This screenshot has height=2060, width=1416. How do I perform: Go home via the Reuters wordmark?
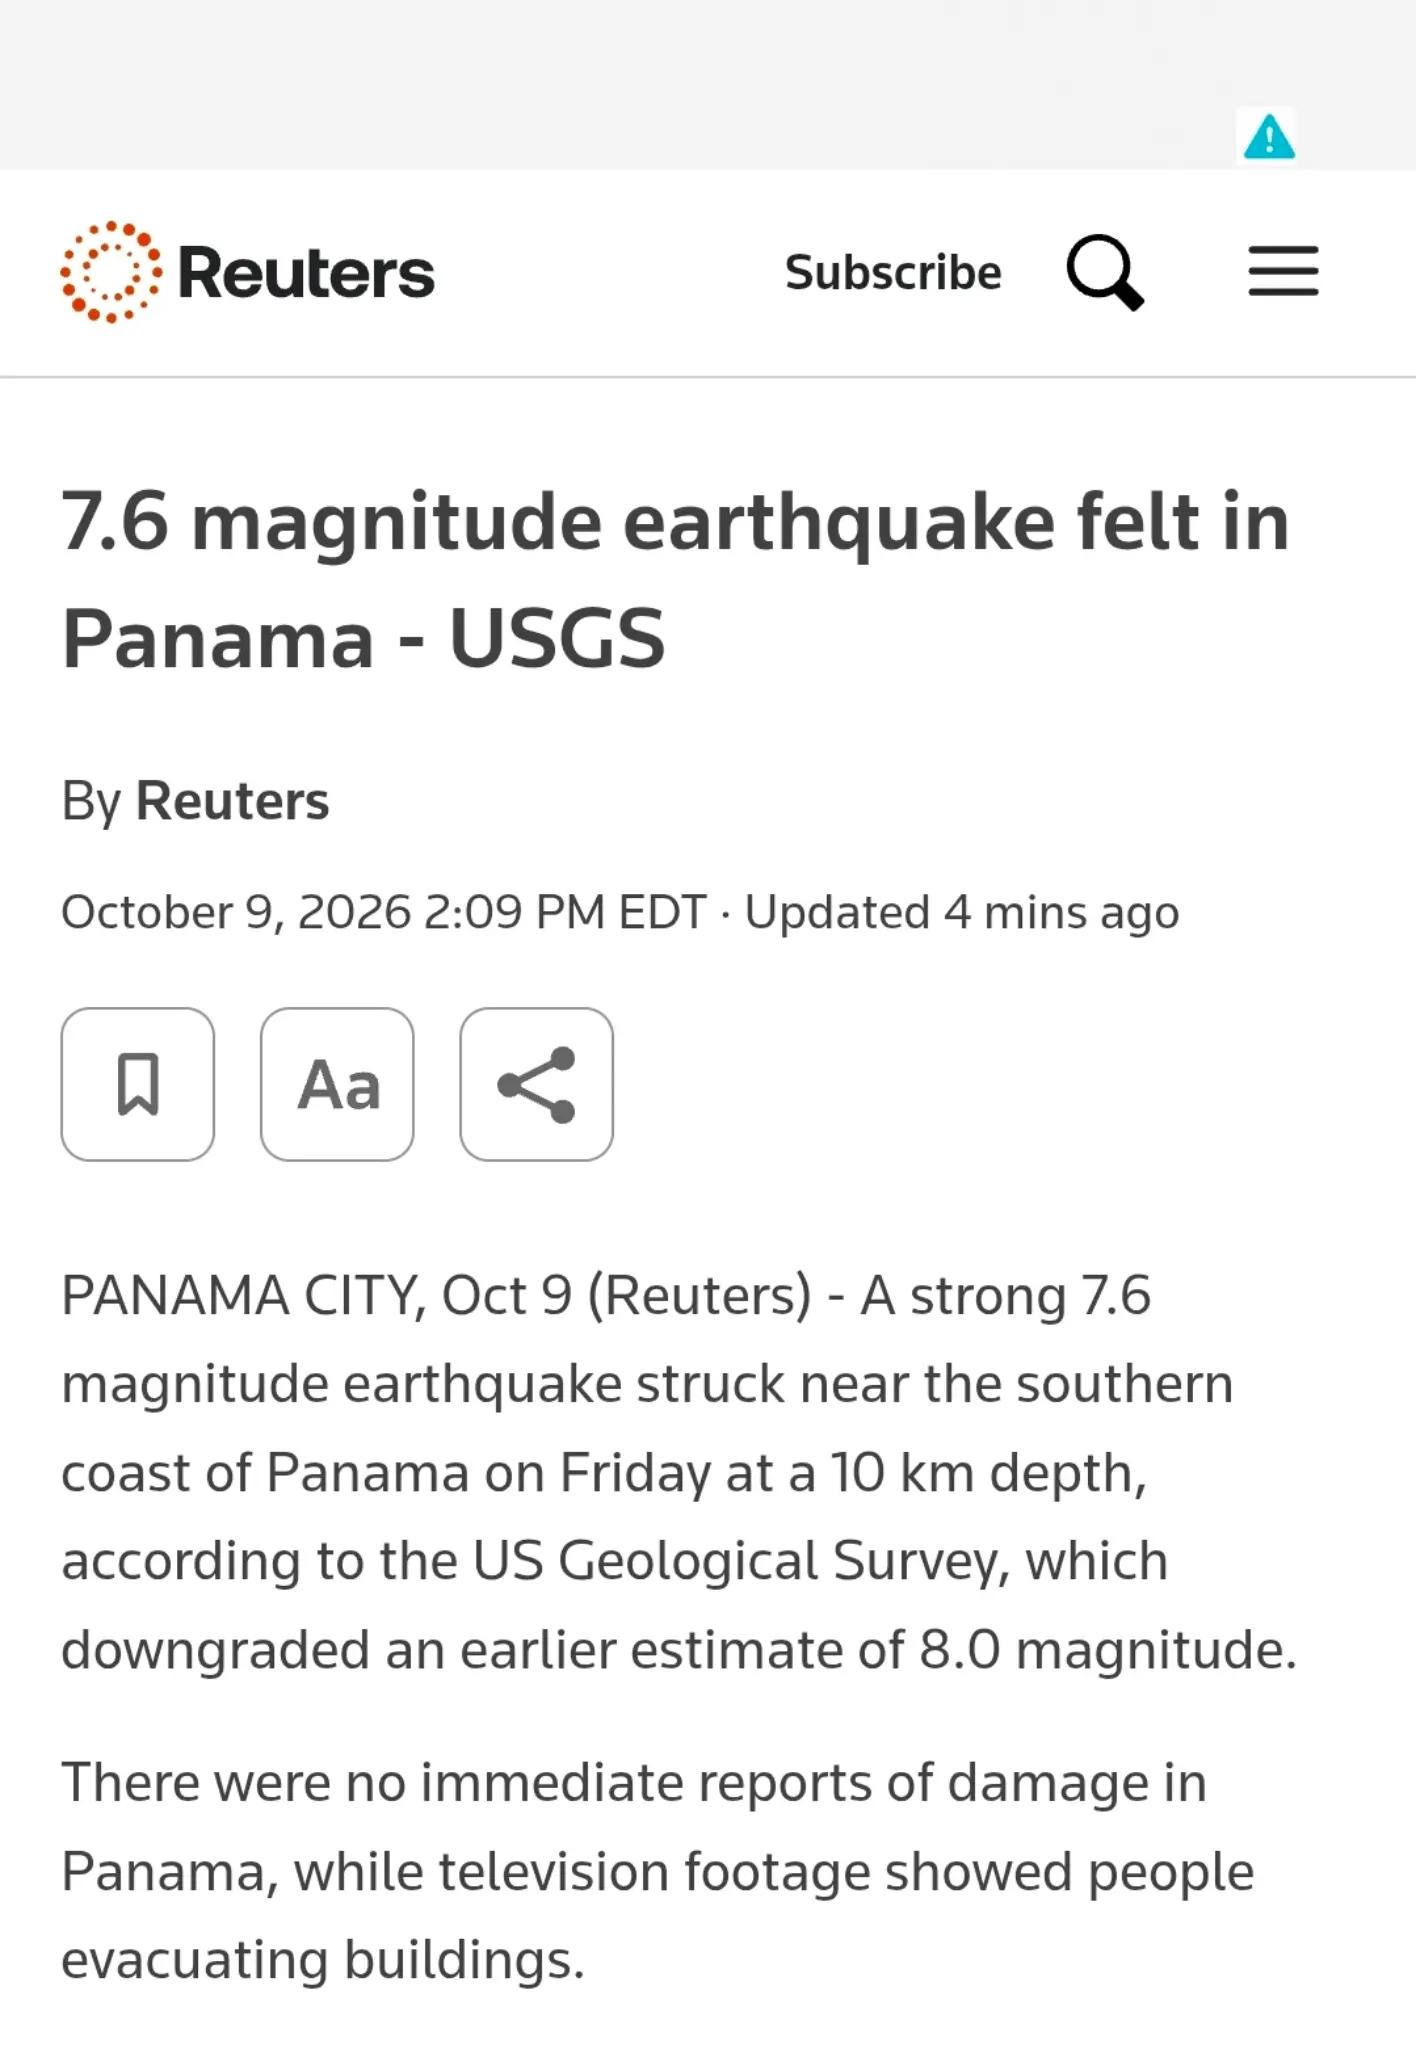(x=306, y=273)
